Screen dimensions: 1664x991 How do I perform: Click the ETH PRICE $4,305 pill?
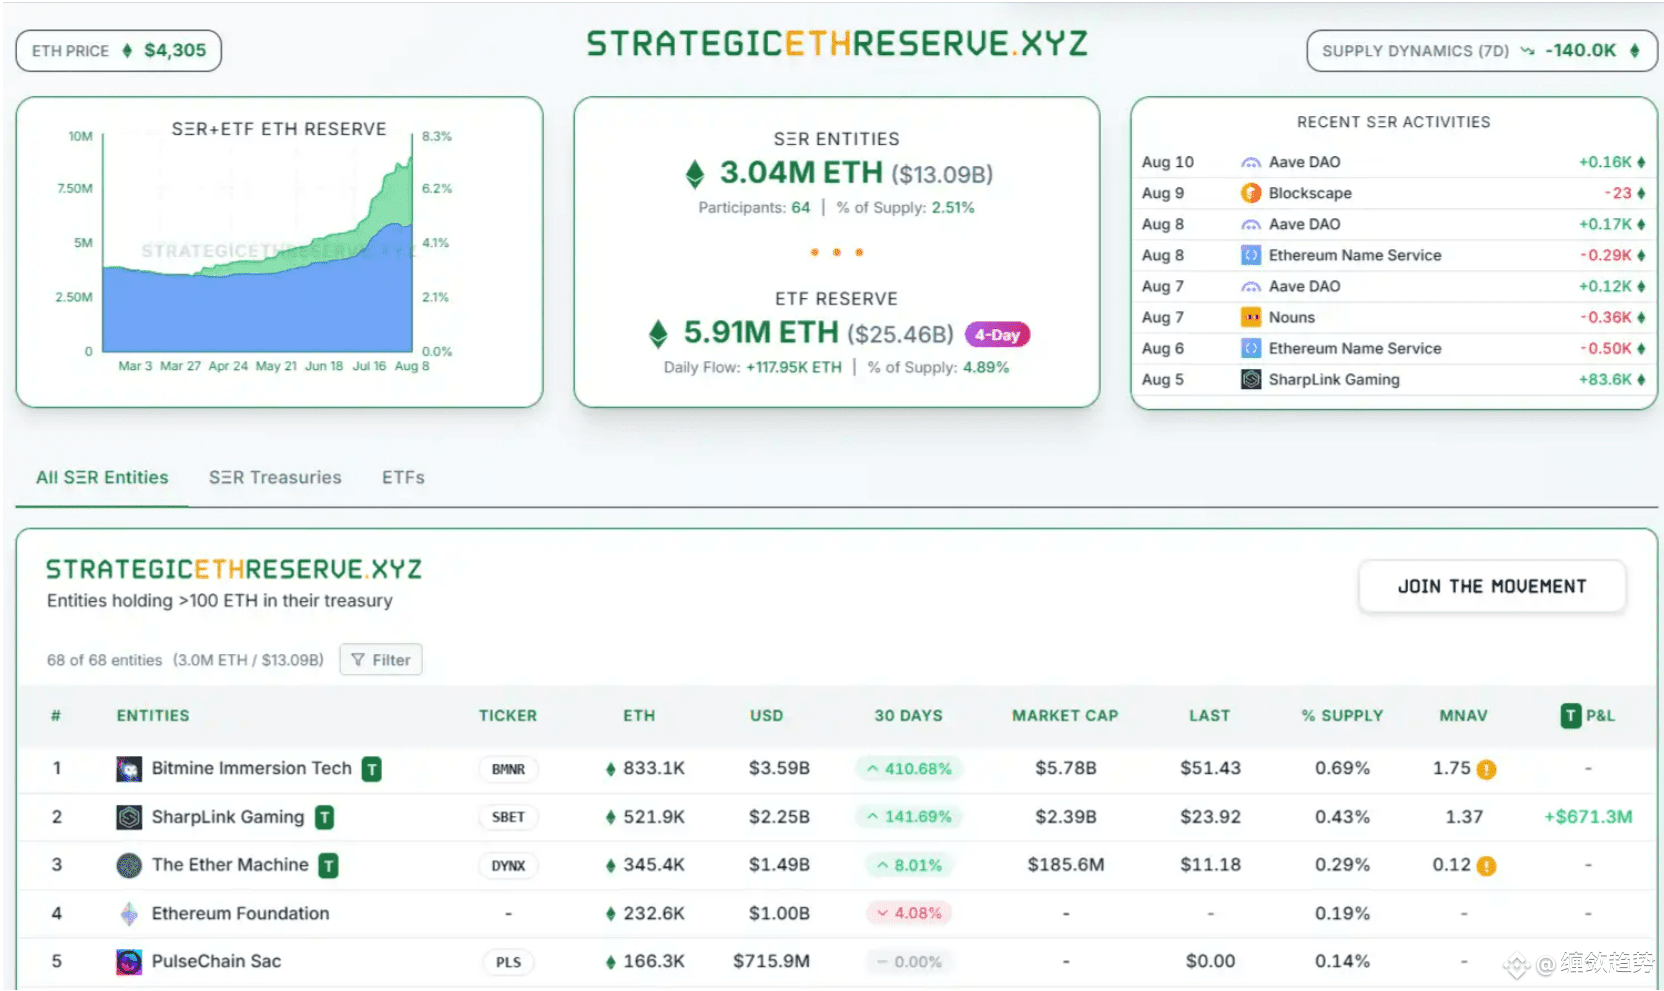(x=119, y=51)
